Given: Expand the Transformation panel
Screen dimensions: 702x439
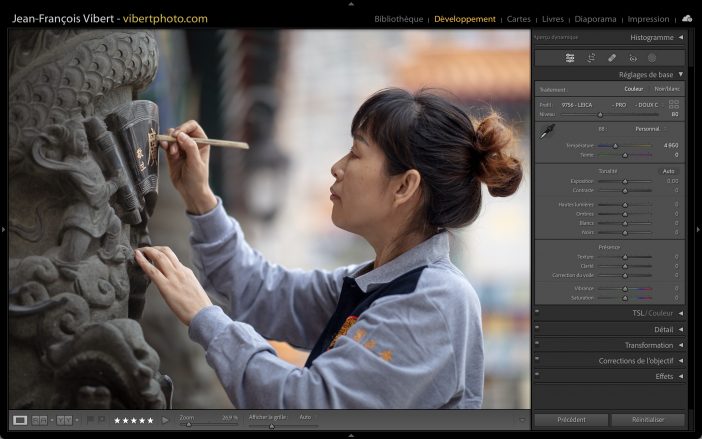Looking at the screenshot, I should 681,345.
